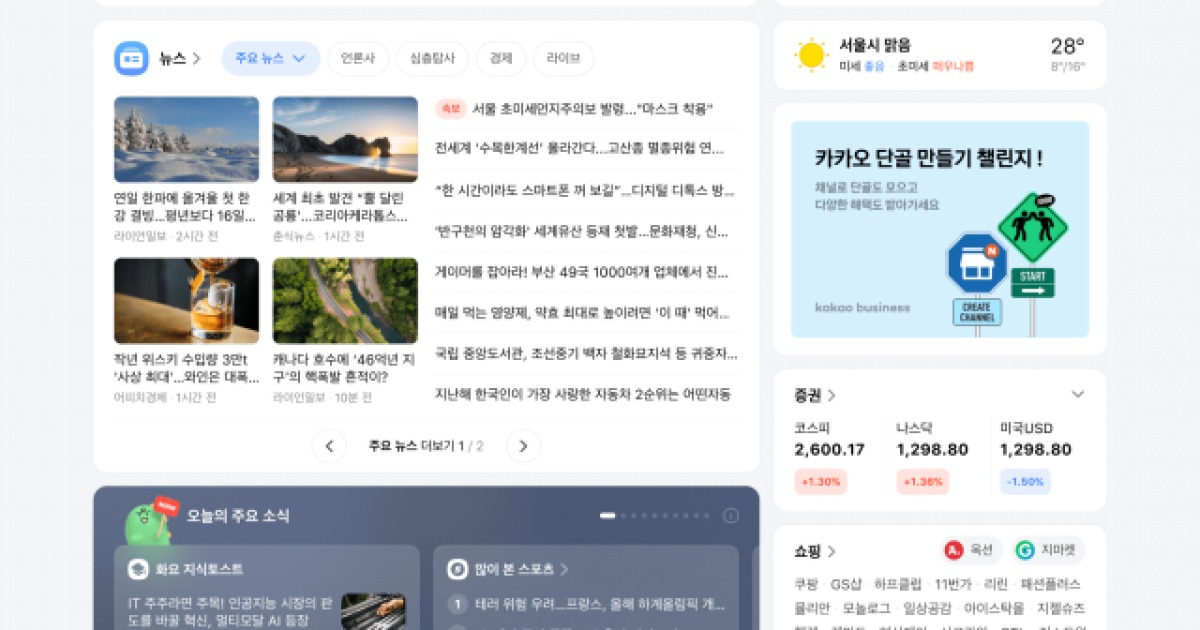The height and width of the screenshot is (630, 1200).
Task: Open the IT 주주라면 주목! article
Action: tap(230, 612)
